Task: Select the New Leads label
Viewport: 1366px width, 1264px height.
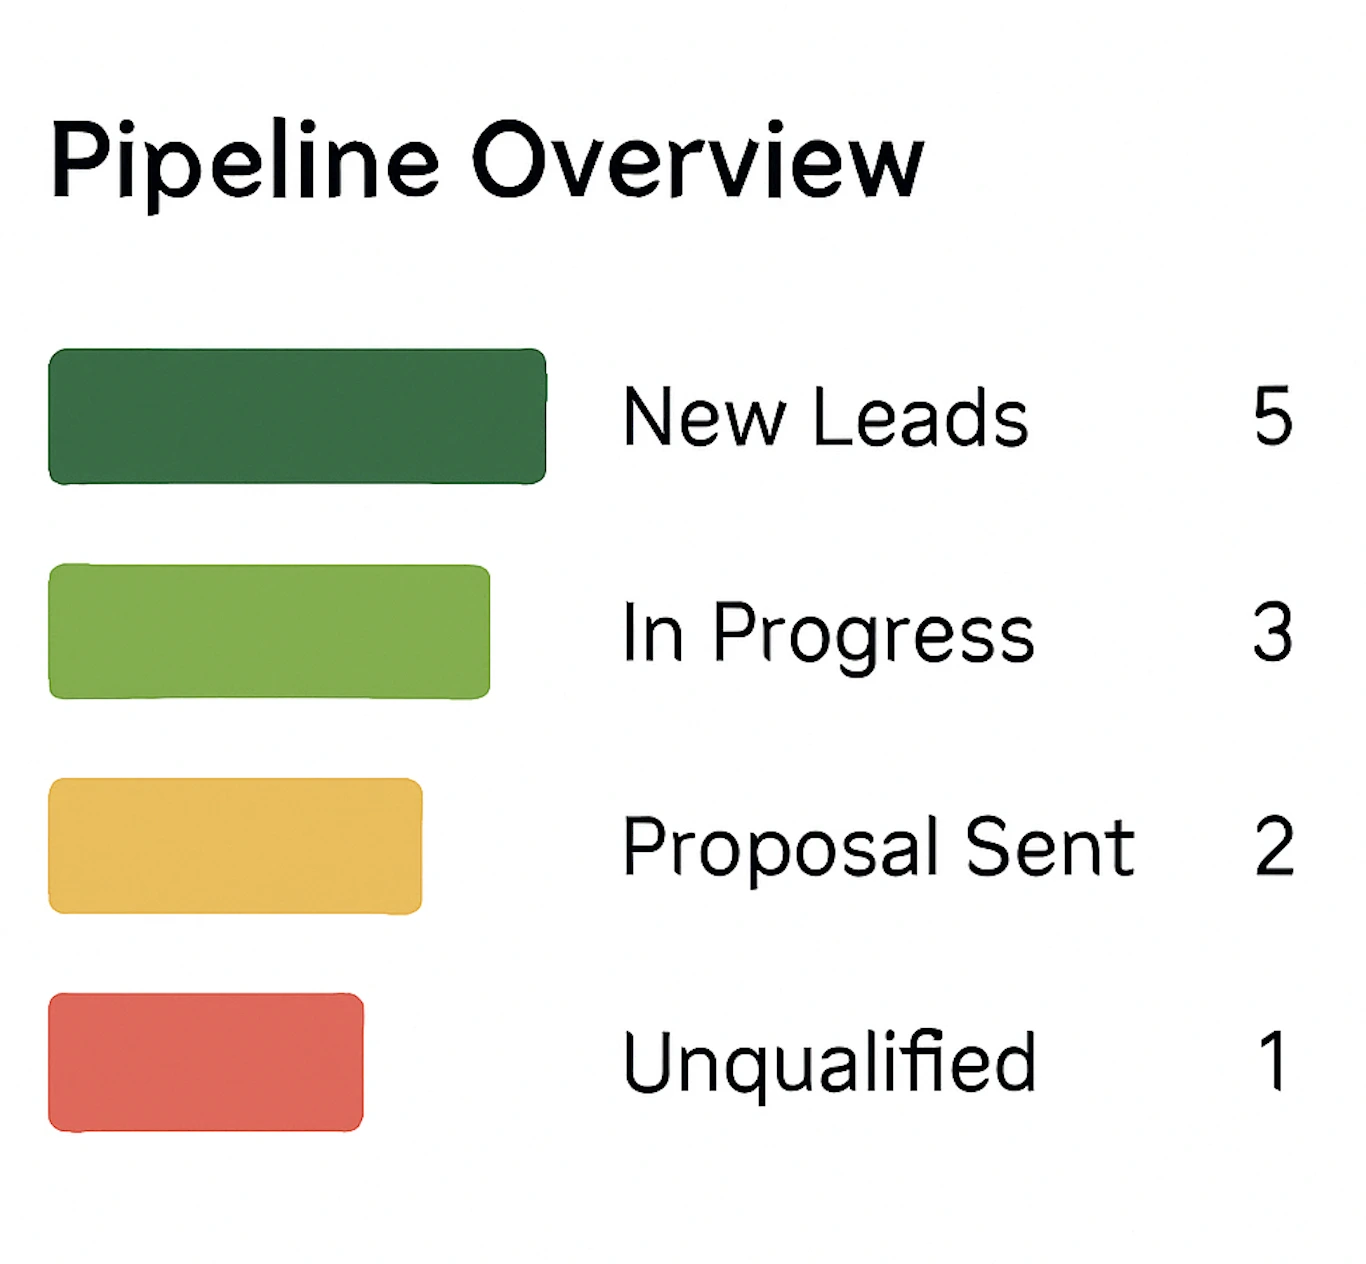Action: tap(825, 417)
